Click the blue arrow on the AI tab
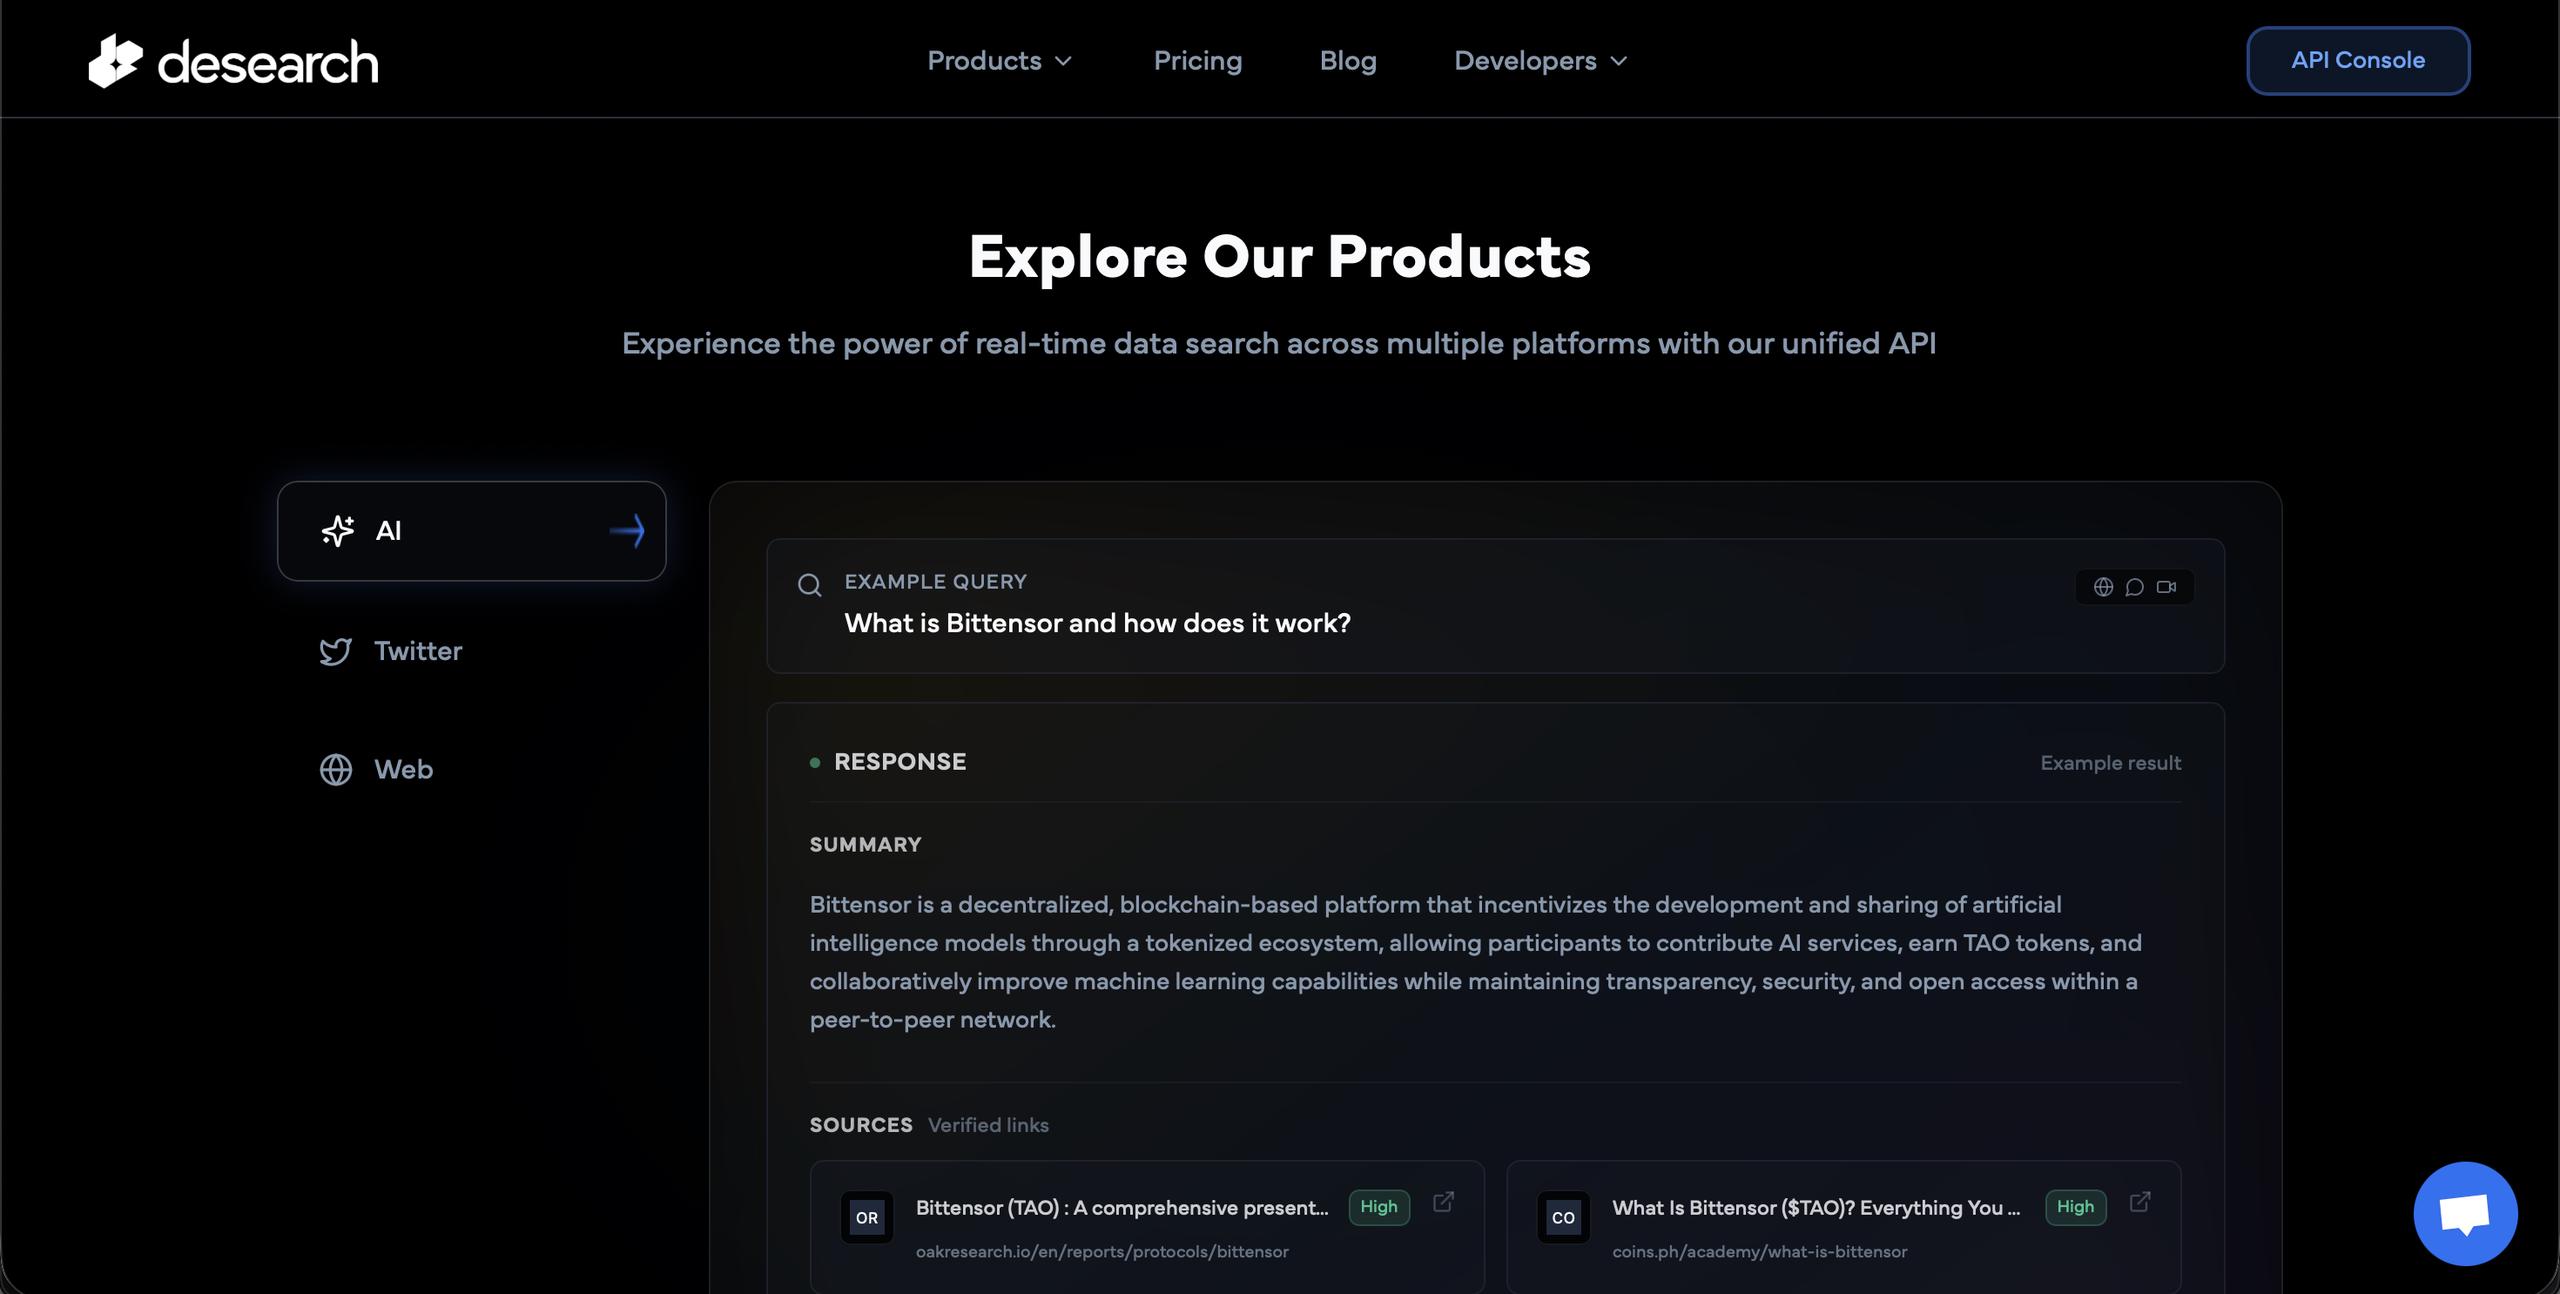 click(627, 531)
